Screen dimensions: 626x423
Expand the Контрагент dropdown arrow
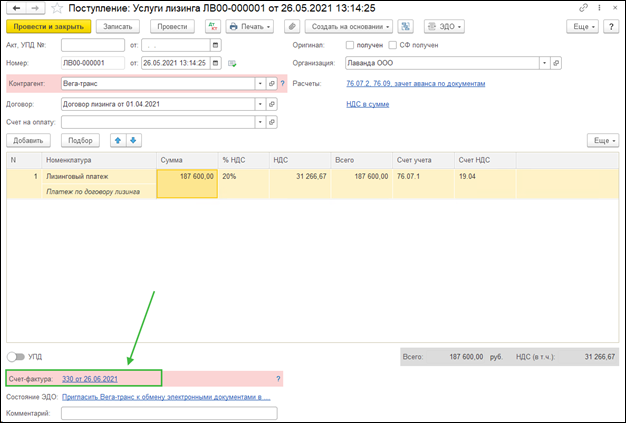[260, 83]
